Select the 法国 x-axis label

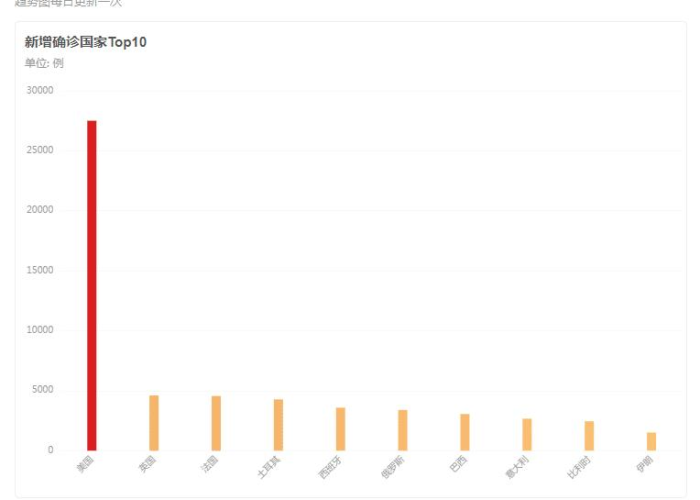(x=209, y=464)
